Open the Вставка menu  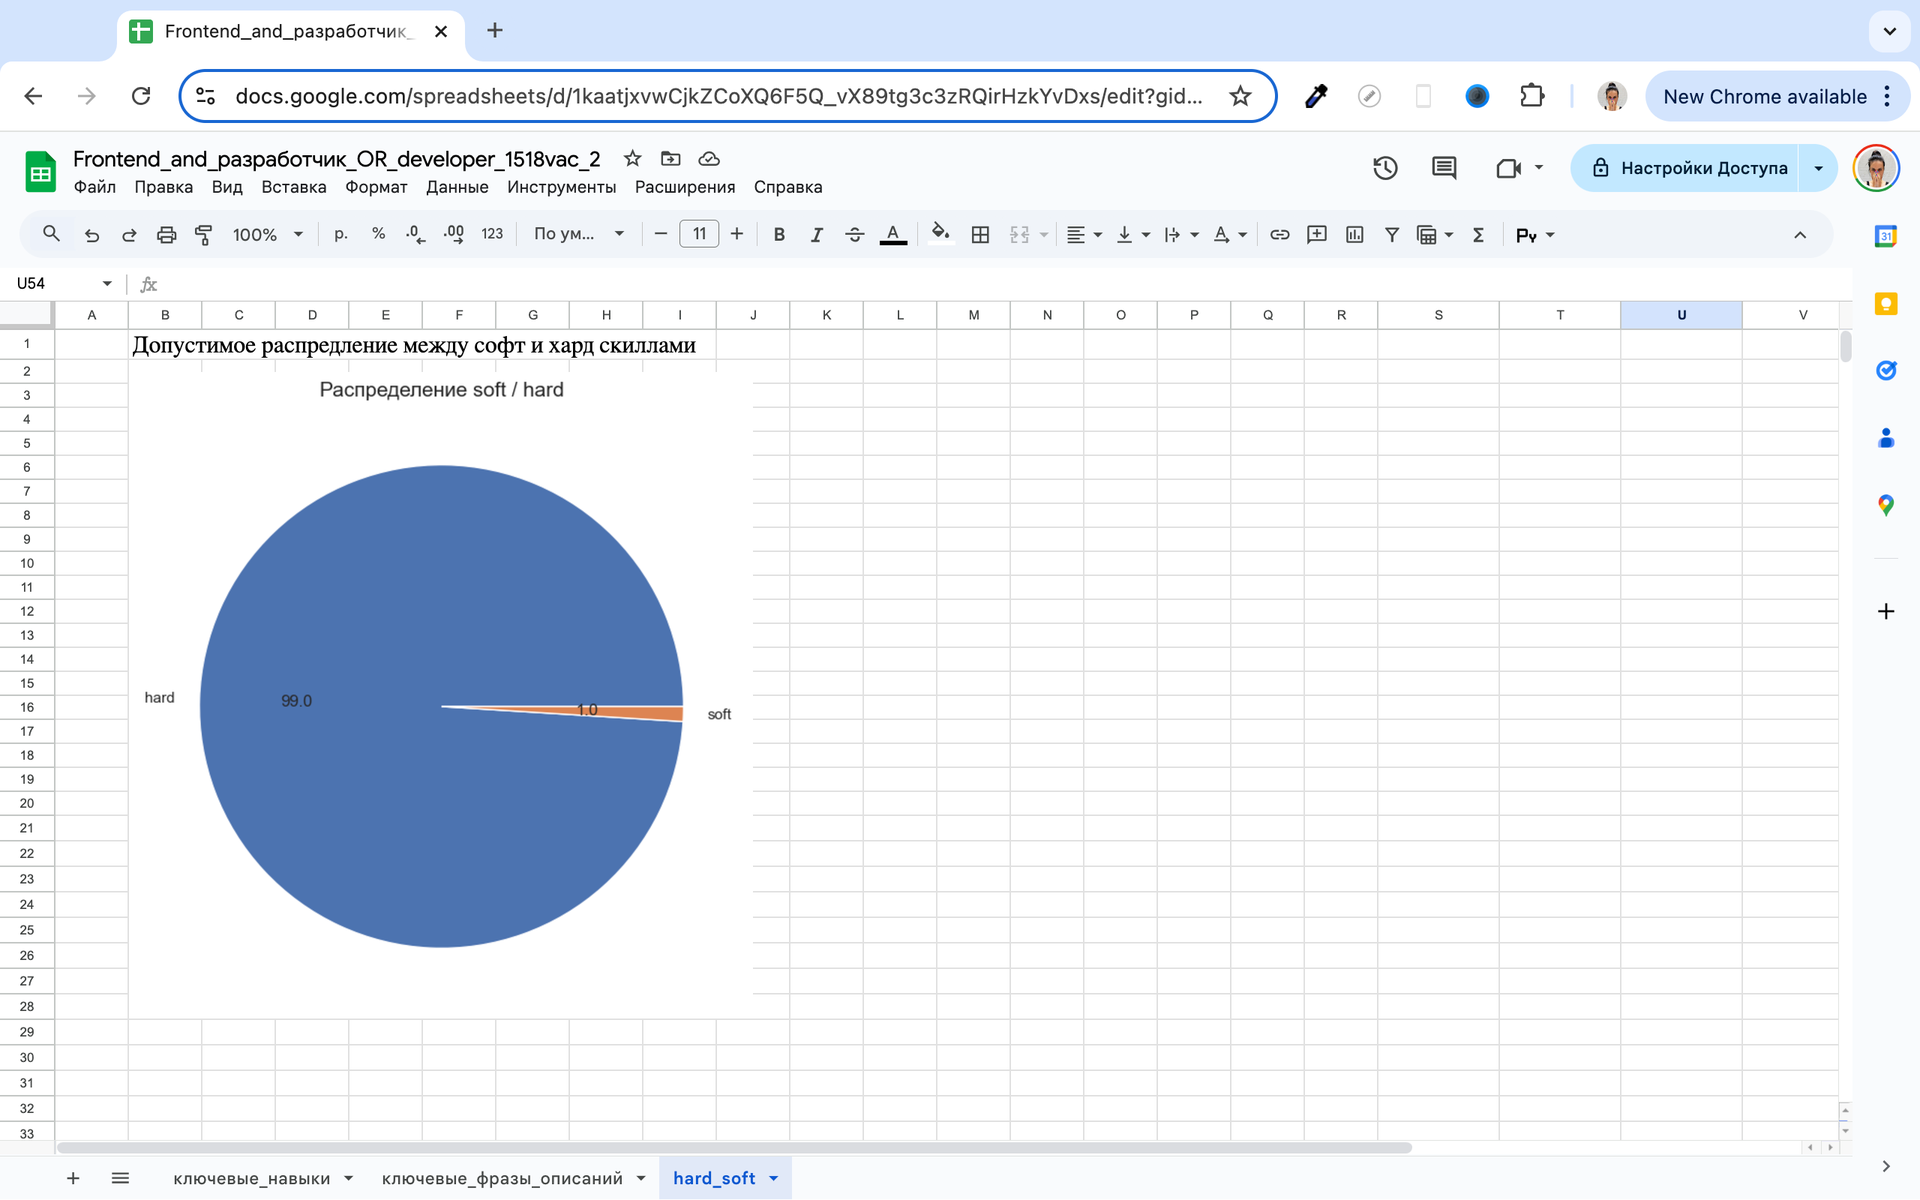click(x=293, y=187)
